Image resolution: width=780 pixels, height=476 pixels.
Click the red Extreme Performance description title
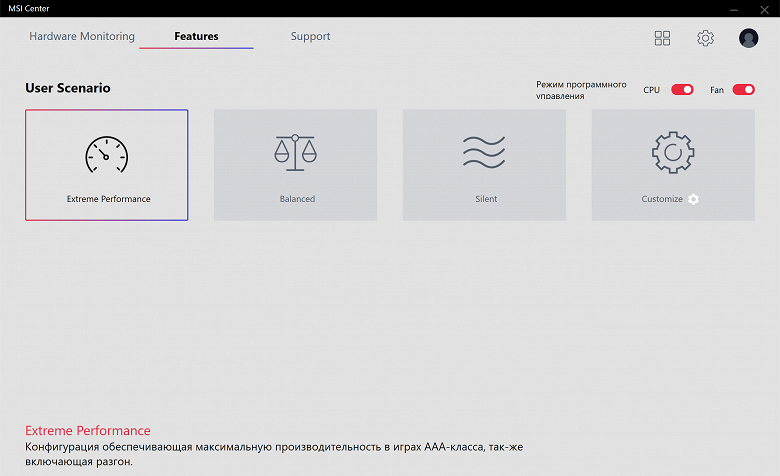pyautogui.click(x=88, y=430)
